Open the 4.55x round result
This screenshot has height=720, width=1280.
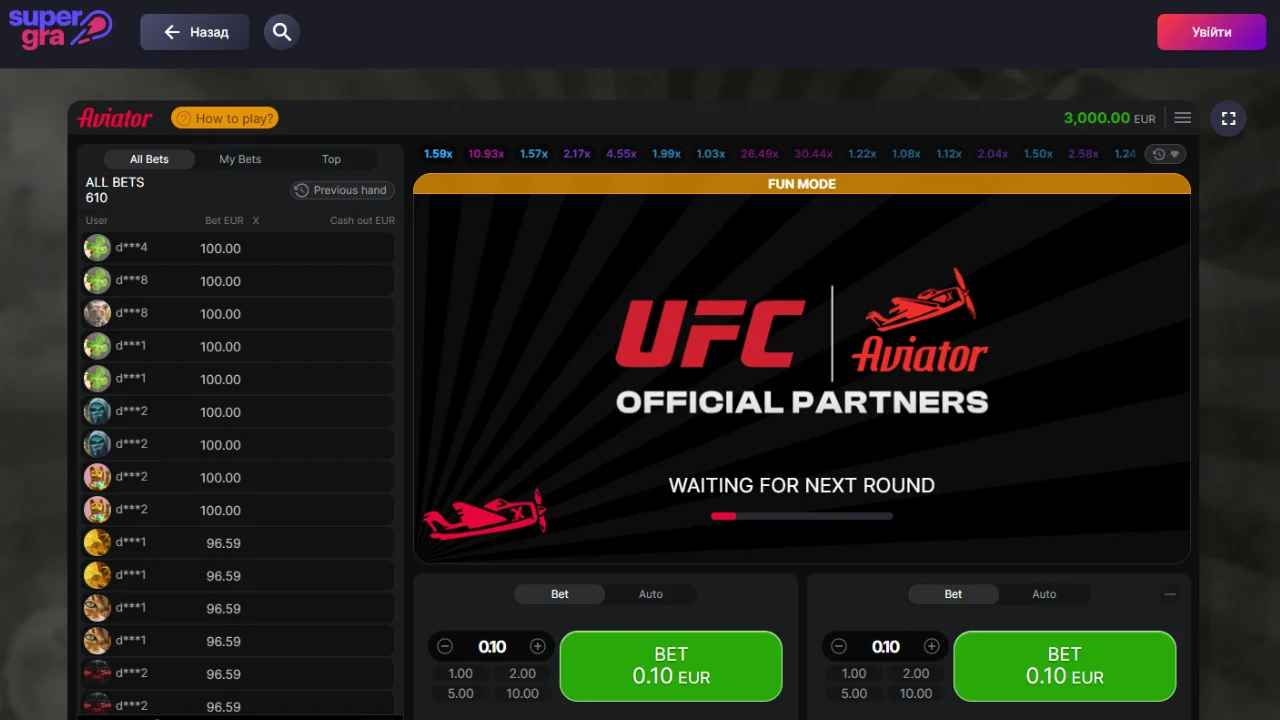click(x=621, y=154)
